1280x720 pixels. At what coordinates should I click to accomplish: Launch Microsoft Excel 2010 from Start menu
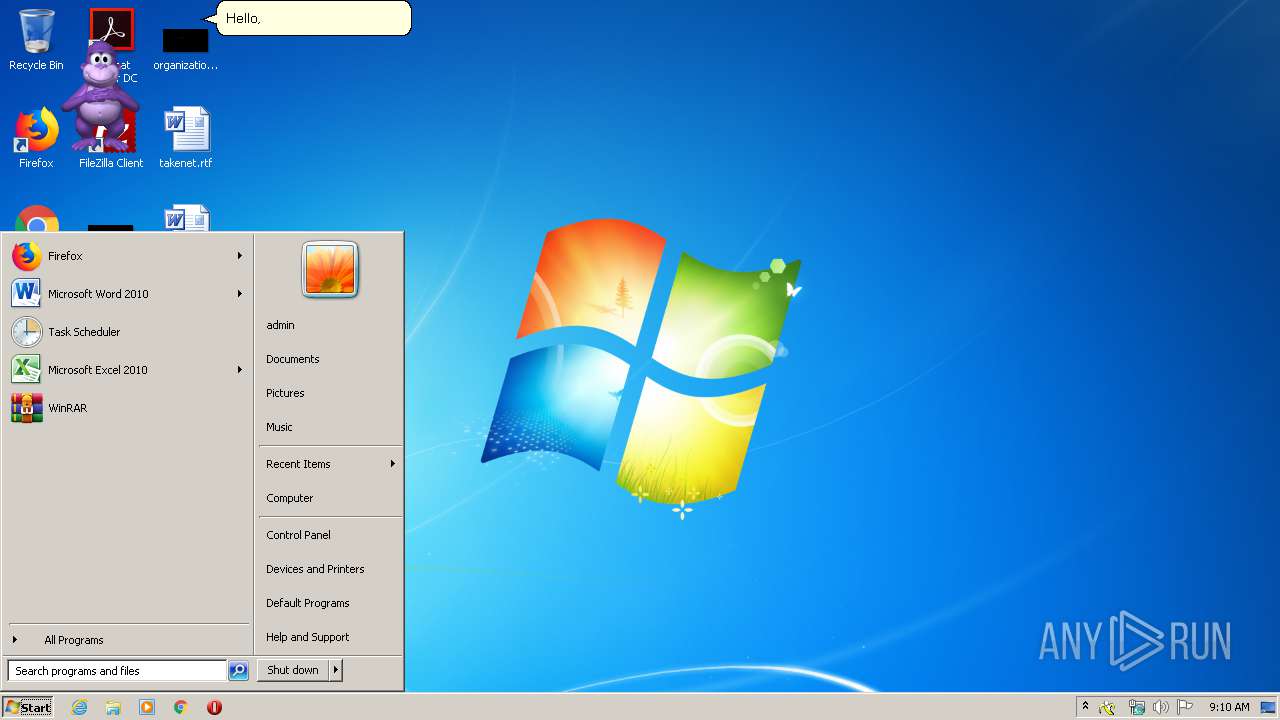tap(127, 370)
